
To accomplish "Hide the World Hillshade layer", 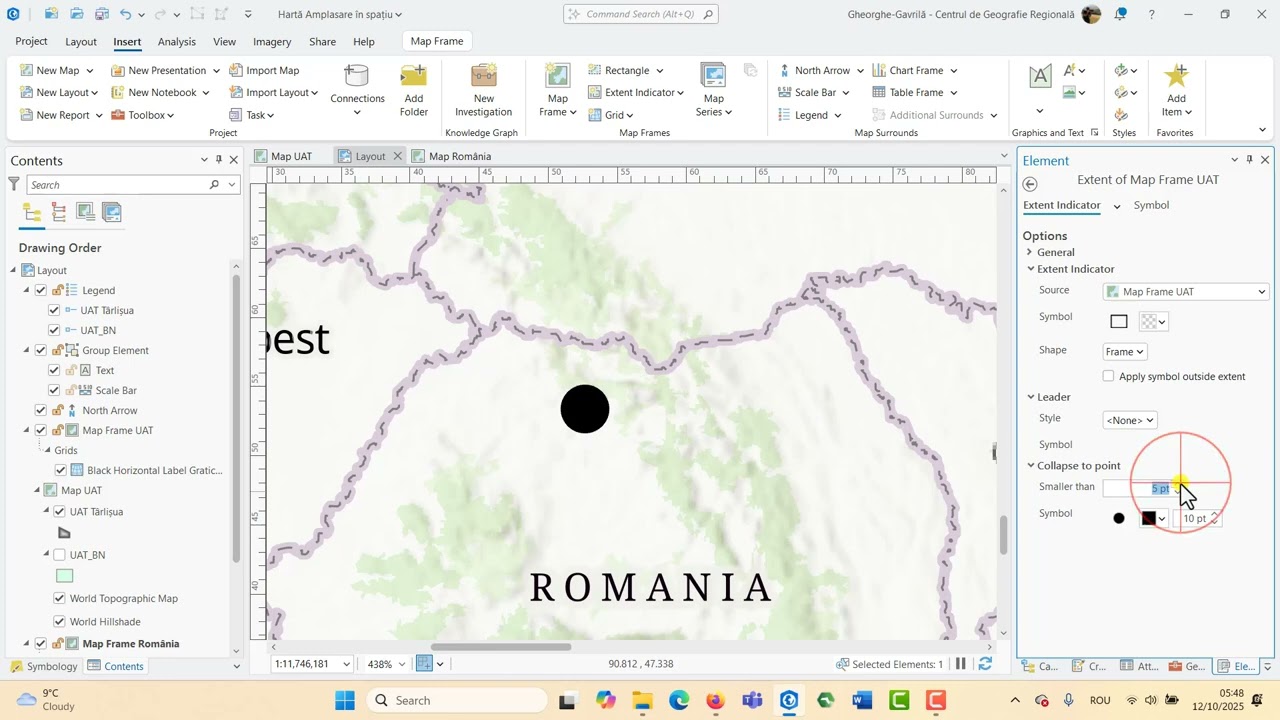I will pyautogui.click(x=59, y=622).
